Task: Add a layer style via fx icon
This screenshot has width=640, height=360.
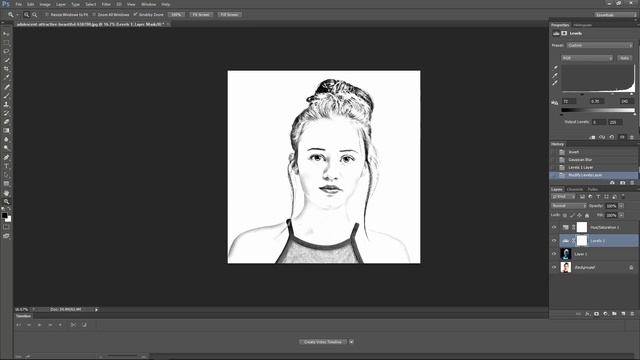Action: (x=587, y=314)
